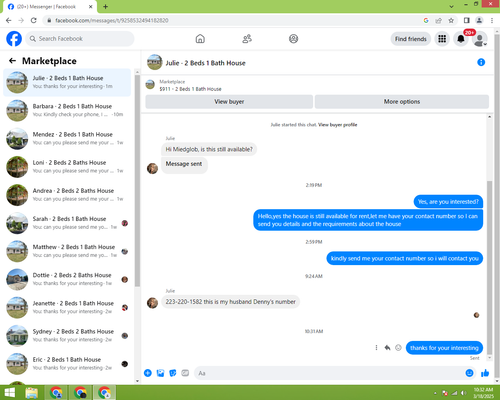The height and width of the screenshot is (400, 500).
Task: Click the More options button
Action: tap(402, 102)
